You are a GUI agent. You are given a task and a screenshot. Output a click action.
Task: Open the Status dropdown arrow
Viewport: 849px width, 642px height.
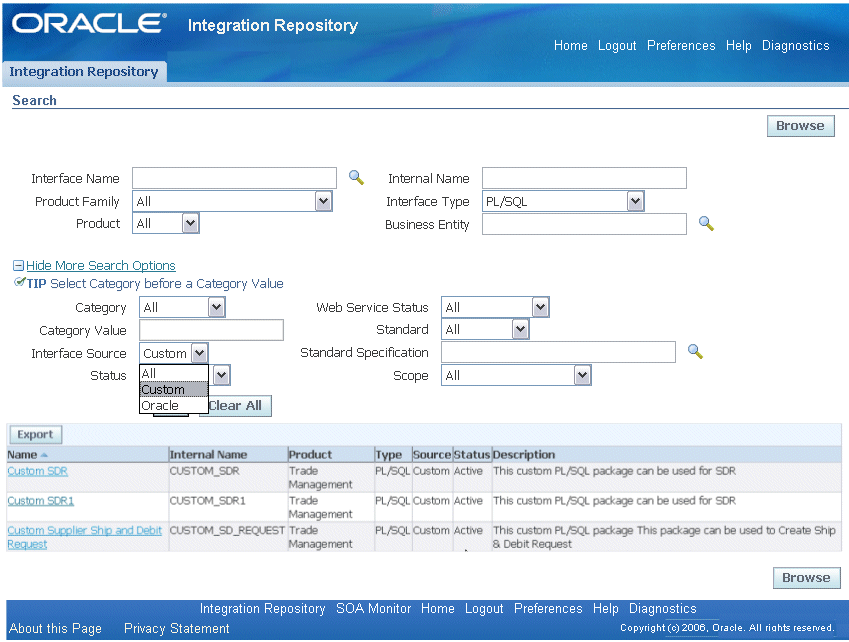coord(221,375)
